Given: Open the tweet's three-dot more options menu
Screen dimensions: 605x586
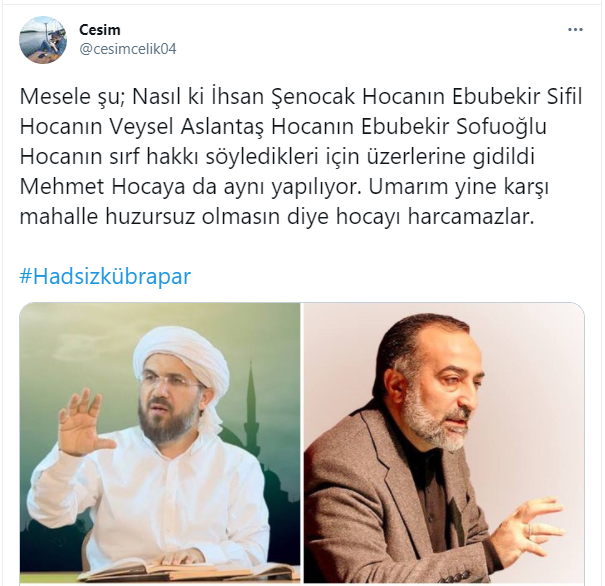Looking at the screenshot, I should (x=575, y=30).
